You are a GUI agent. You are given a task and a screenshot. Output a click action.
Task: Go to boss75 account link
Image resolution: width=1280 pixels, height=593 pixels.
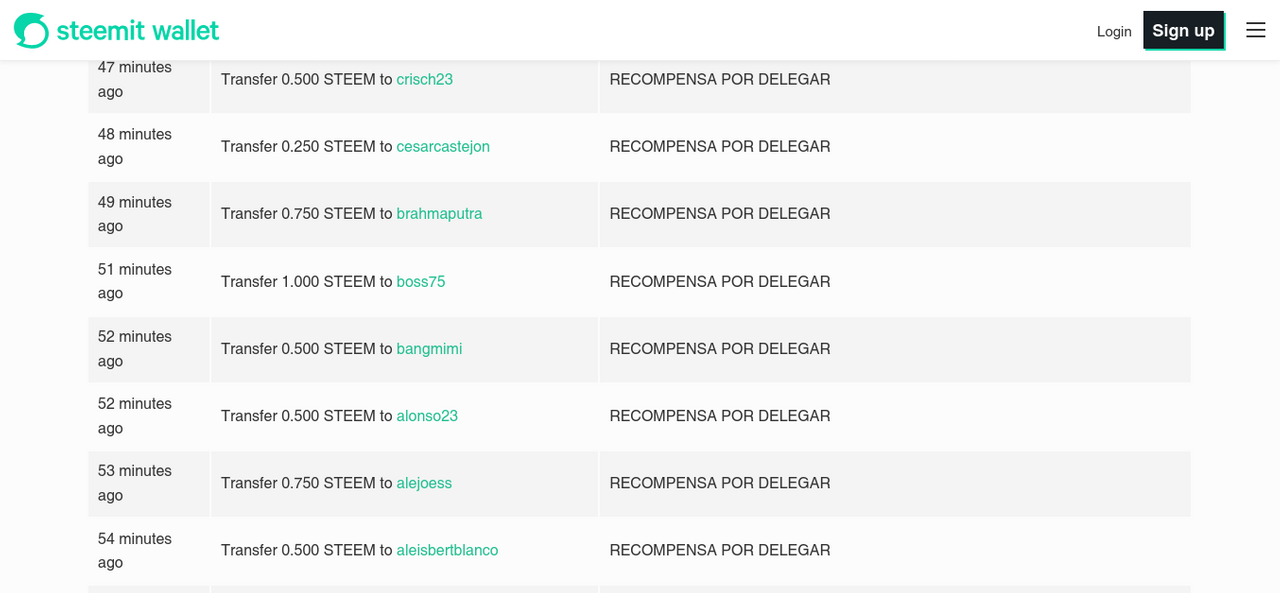[x=420, y=281]
